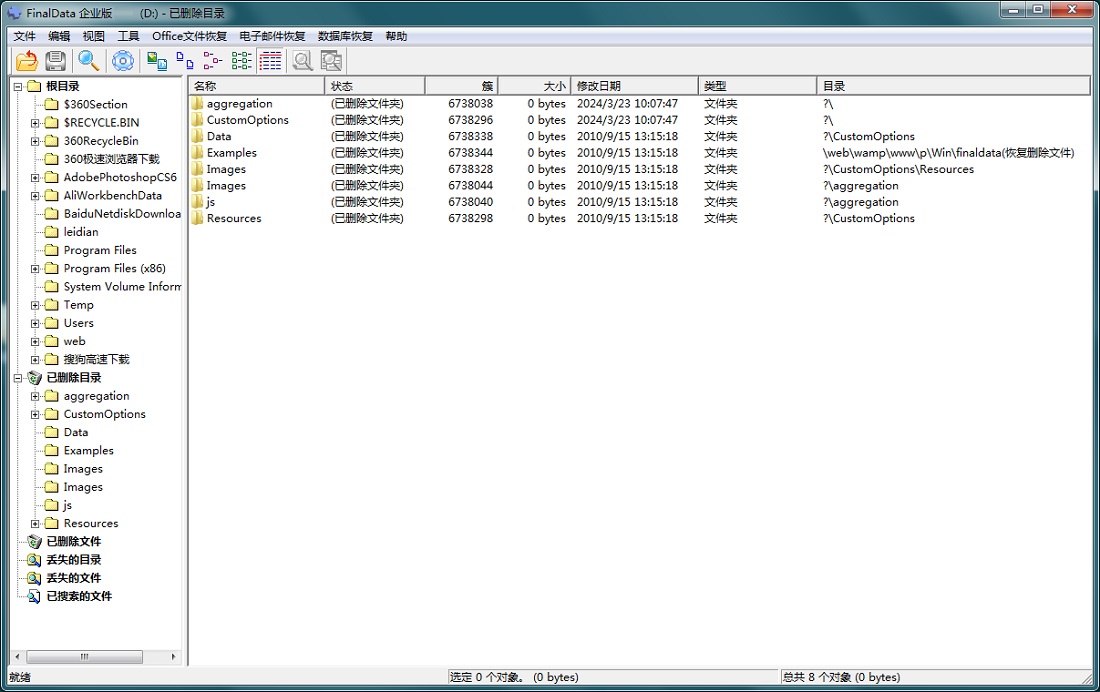
Task: Expand the Program Files (x86) folder node
Action: tap(35, 269)
